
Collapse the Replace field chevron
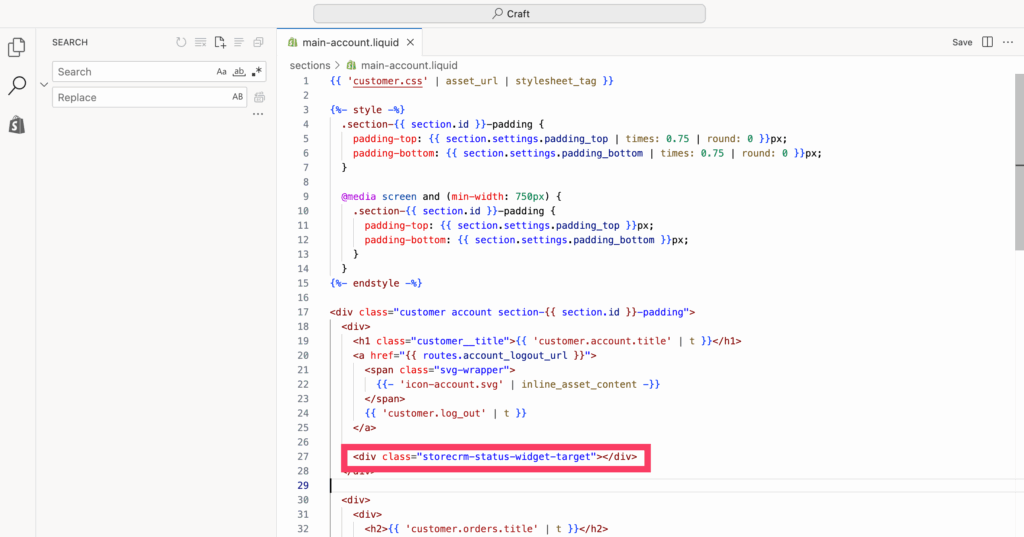(x=43, y=85)
